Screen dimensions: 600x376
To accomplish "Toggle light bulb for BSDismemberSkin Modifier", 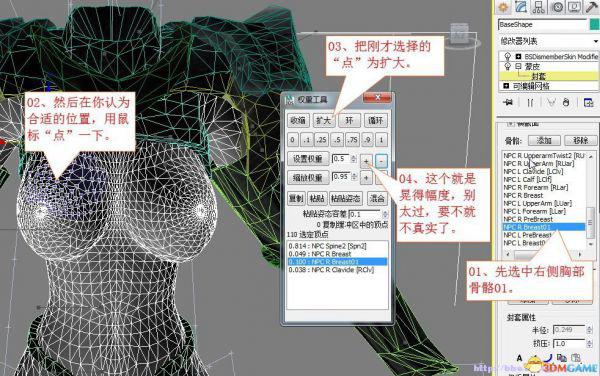I will 507,57.
